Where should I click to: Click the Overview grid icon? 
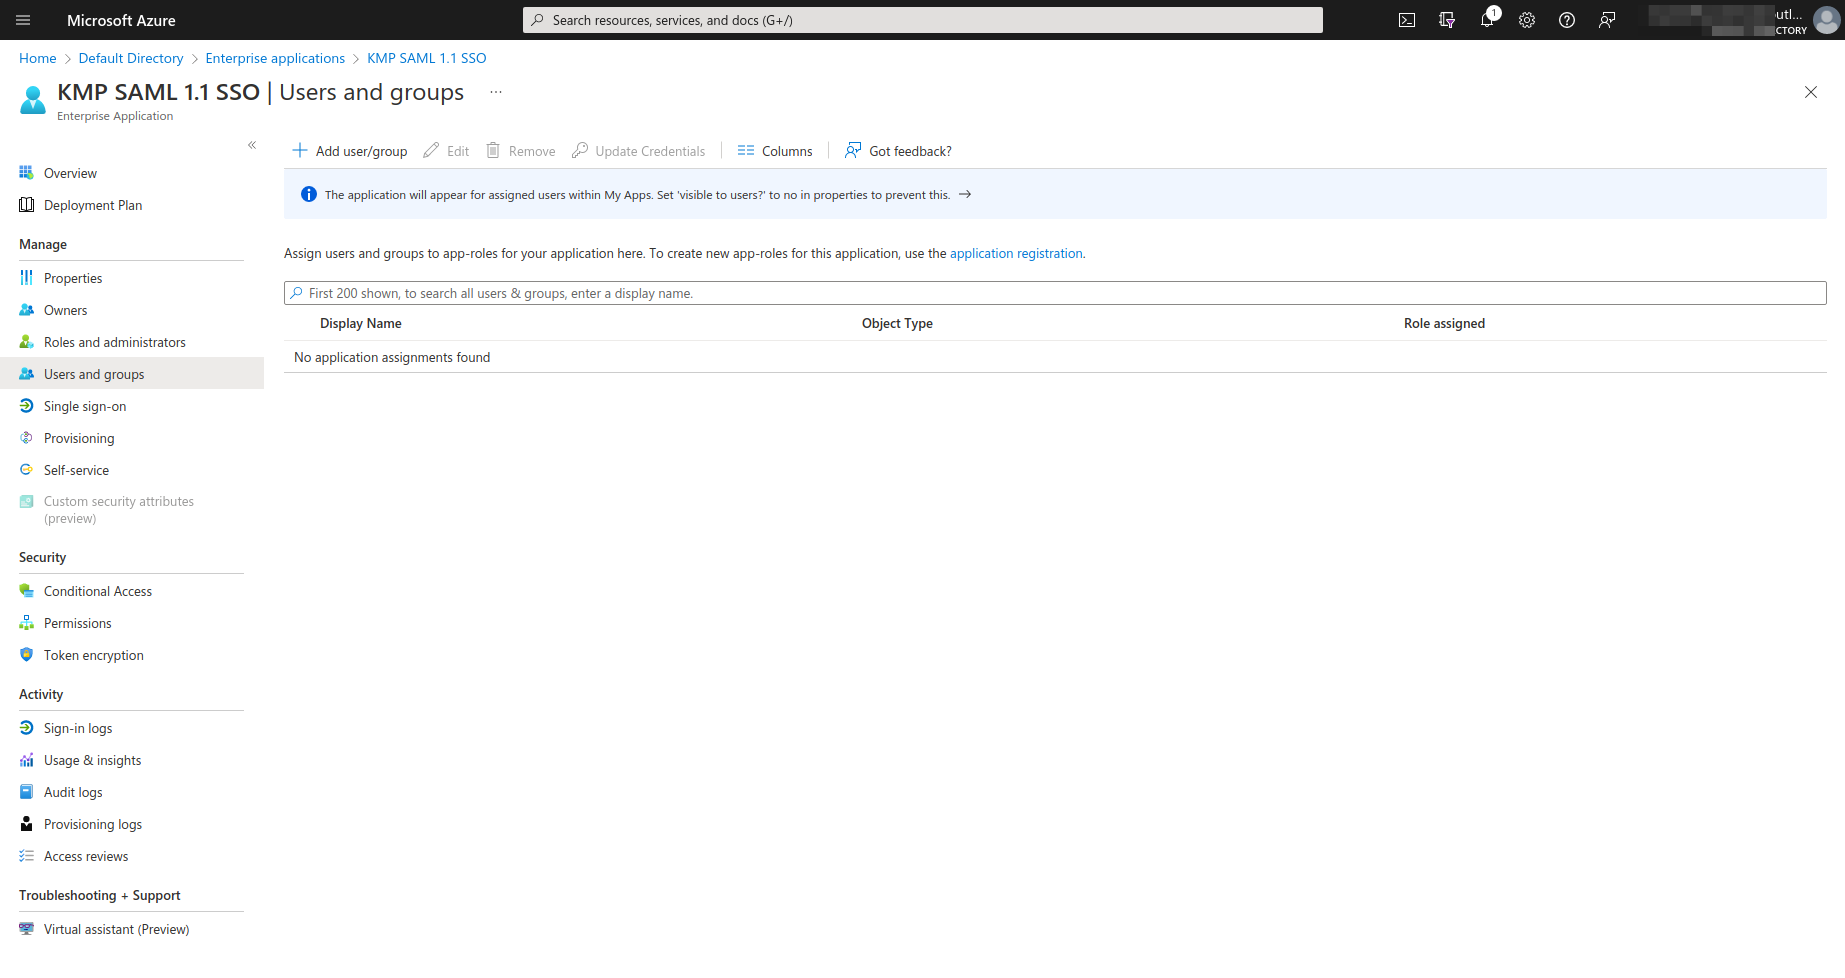point(27,173)
